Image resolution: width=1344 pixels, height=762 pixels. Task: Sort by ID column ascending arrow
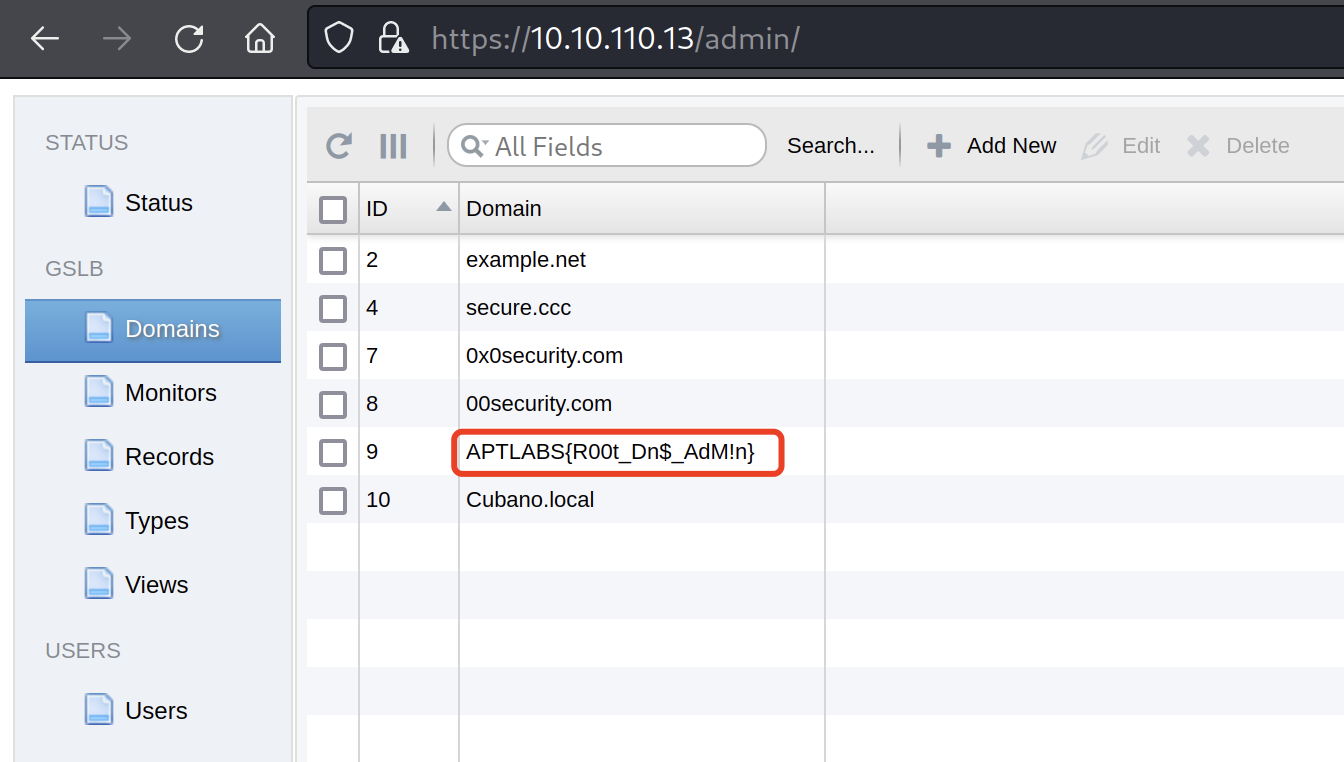pos(443,208)
